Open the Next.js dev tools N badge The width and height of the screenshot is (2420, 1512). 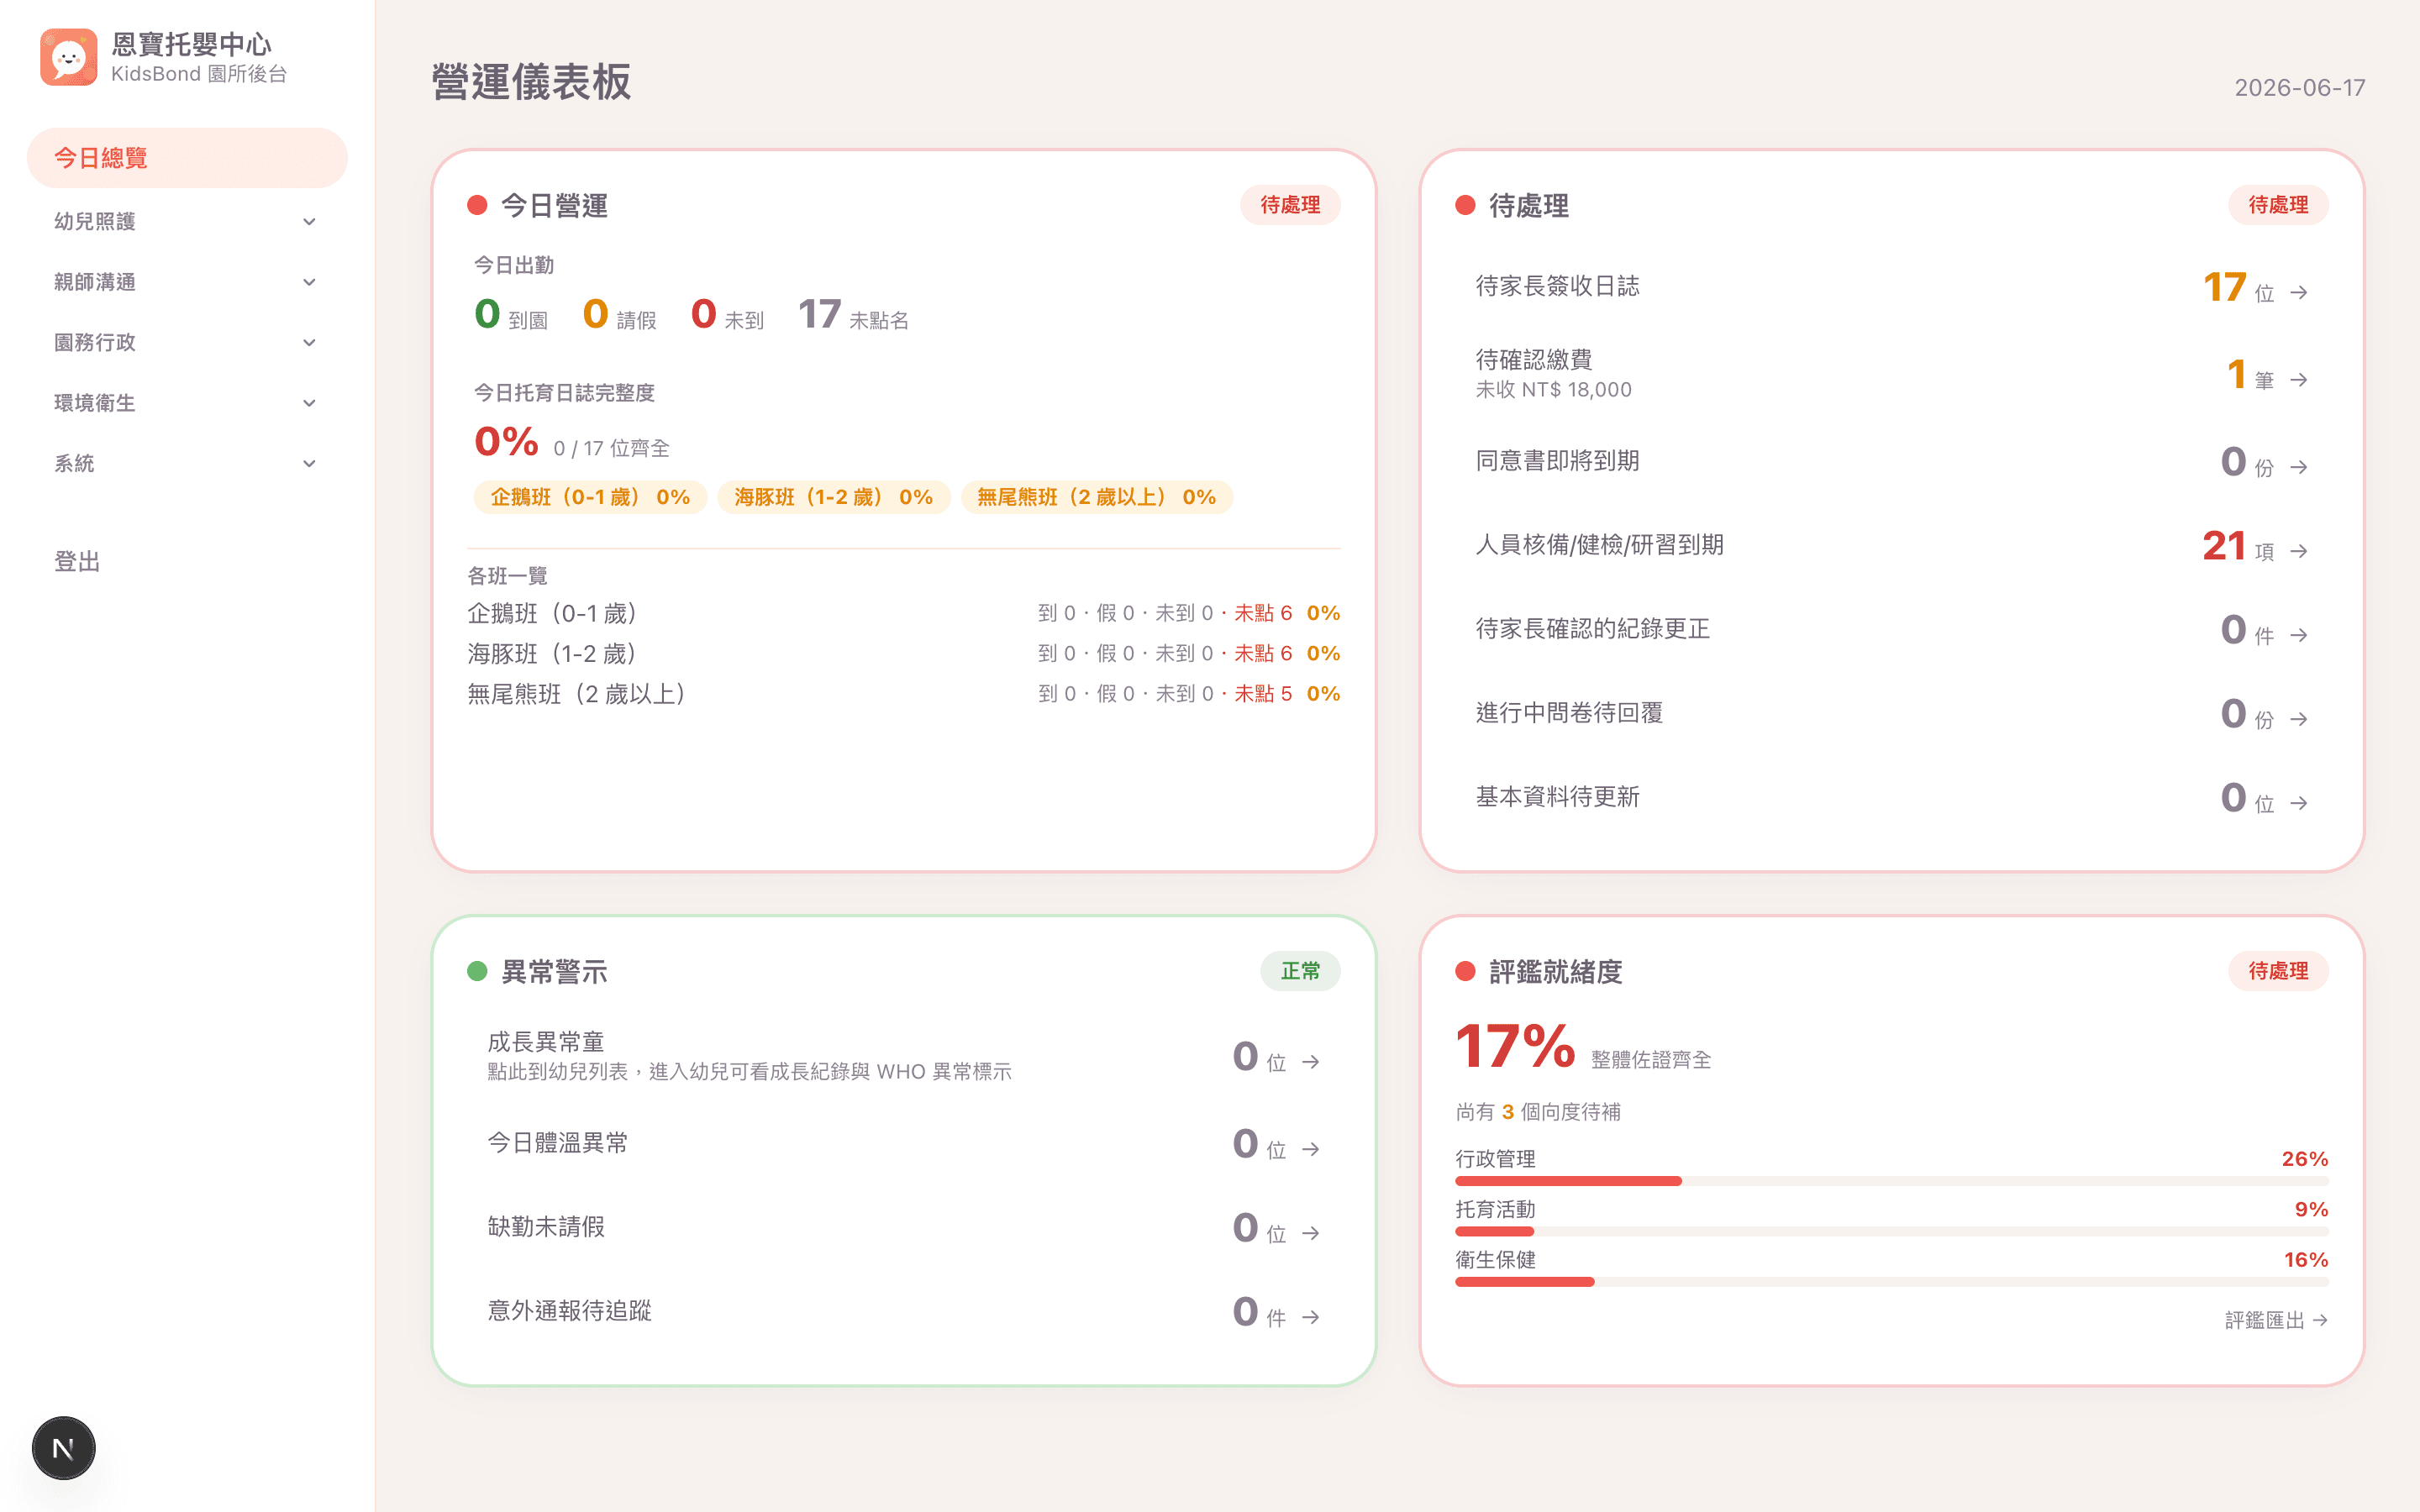63,1447
